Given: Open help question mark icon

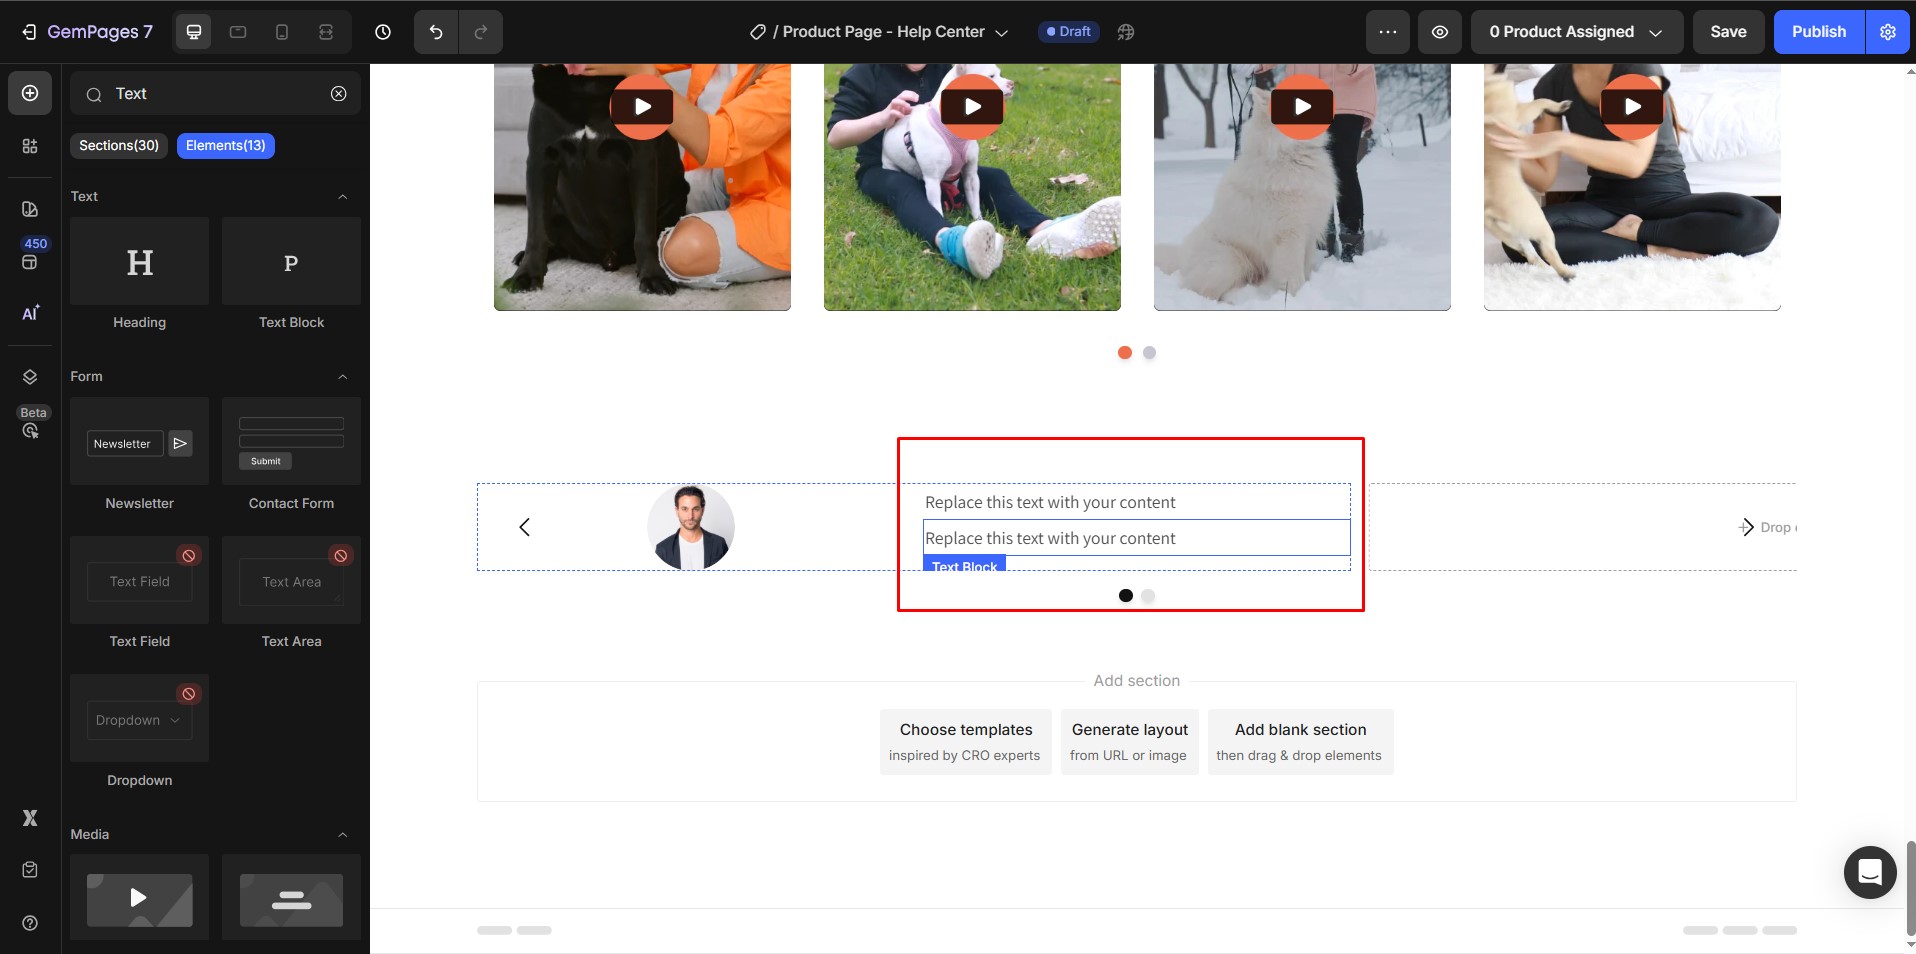Looking at the screenshot, I should click(x=30, y=923).
